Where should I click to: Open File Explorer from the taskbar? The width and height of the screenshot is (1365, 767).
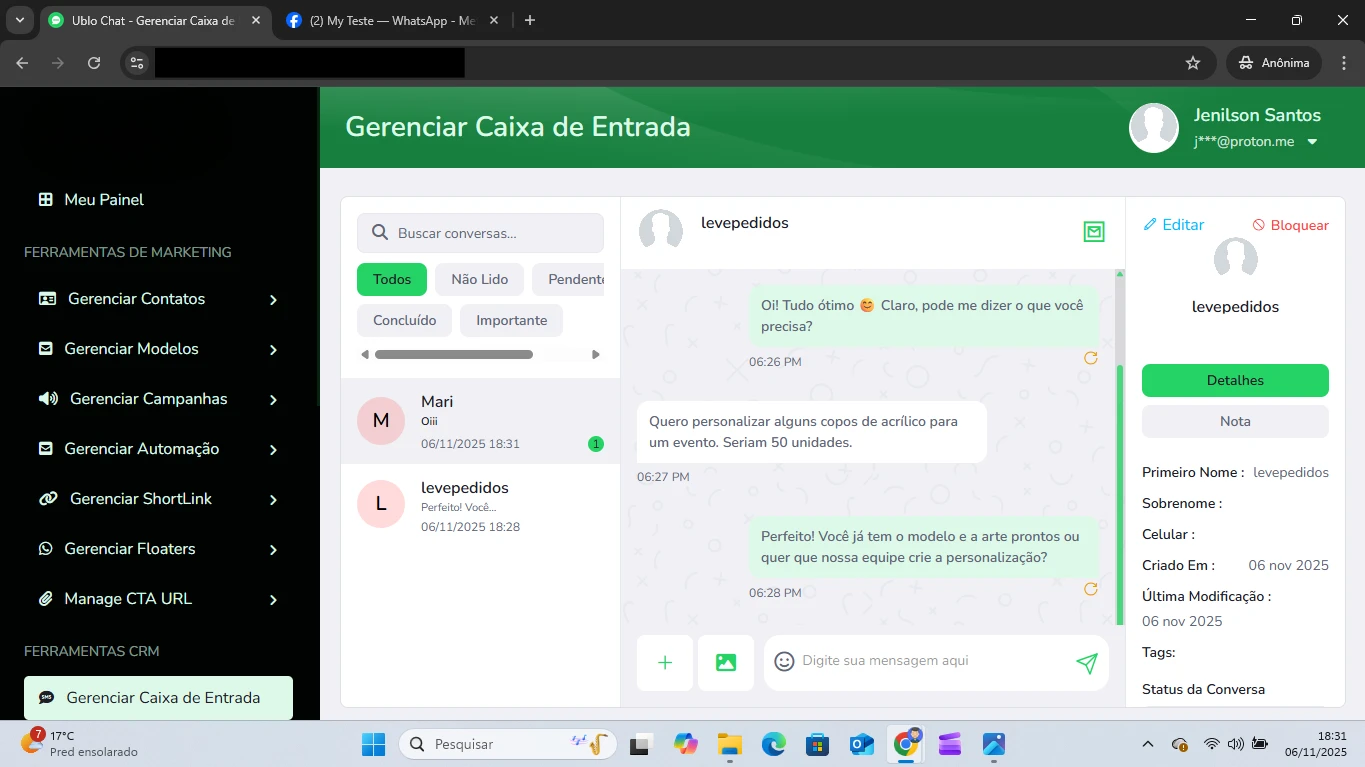[729, 744]
